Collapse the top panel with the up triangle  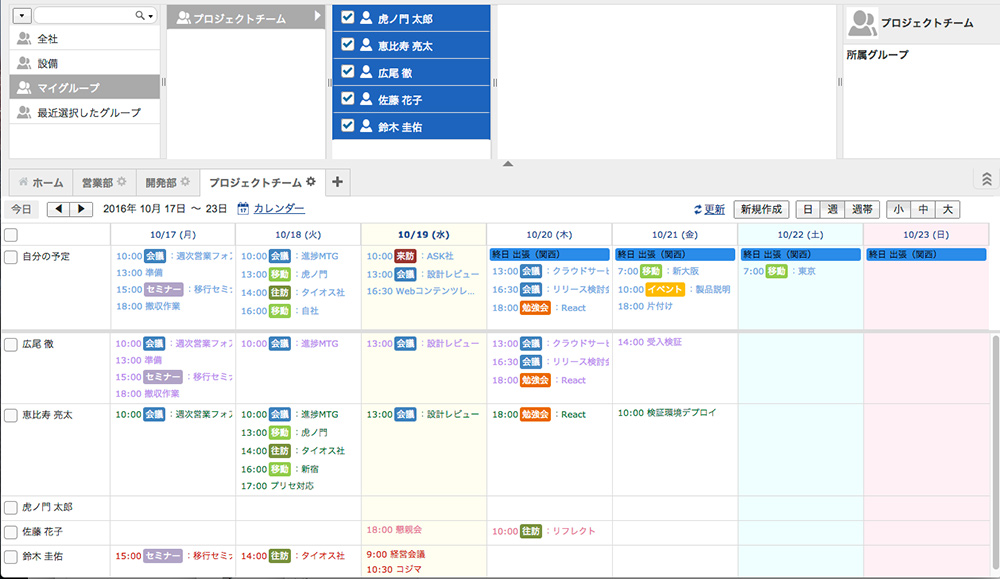[x=507, y=163]
